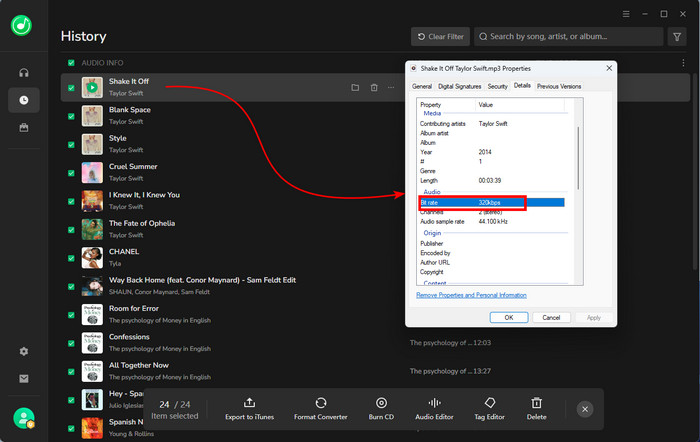Open the toolbox icon in sidebar

point(24,128)
